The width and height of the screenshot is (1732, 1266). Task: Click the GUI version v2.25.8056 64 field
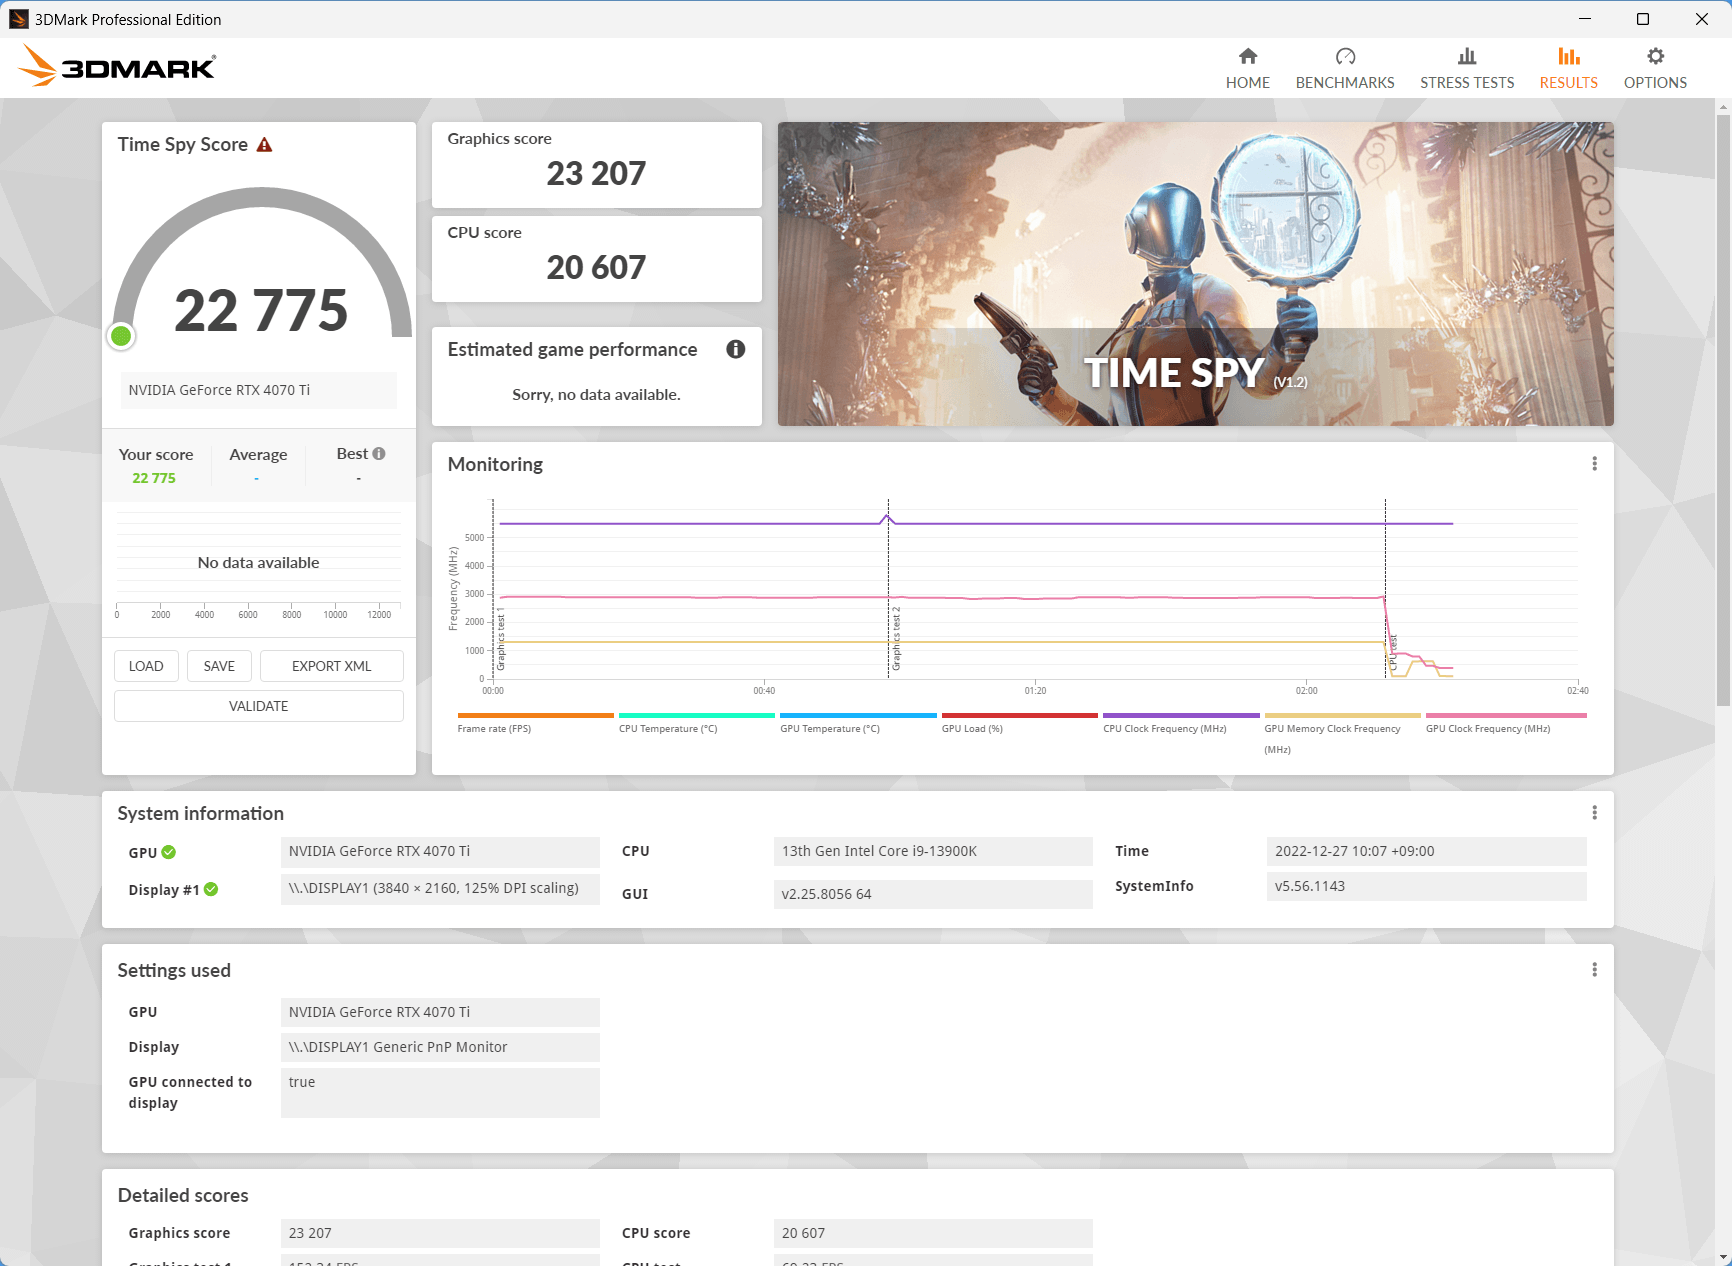933,894
